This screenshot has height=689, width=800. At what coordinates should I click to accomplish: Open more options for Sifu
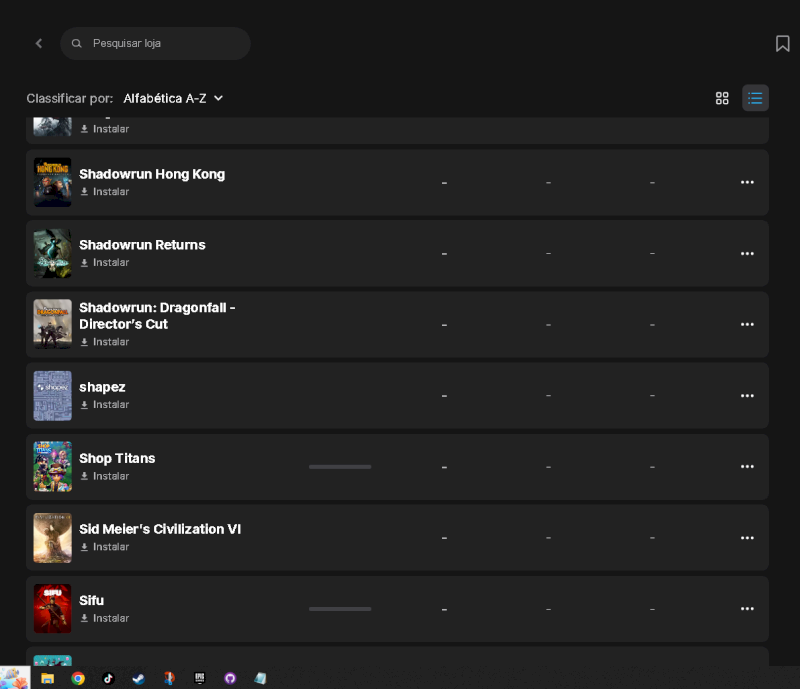pyautogui.click(x=747, y=609)
